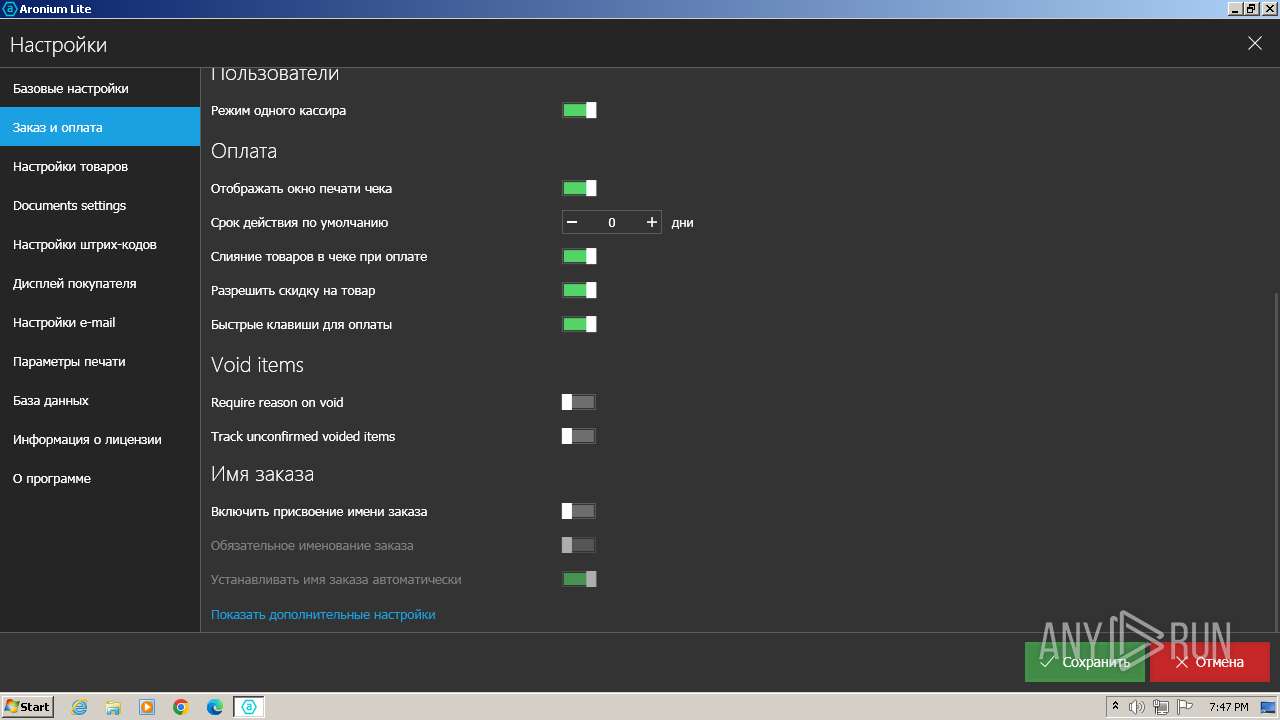Screen dimensions: 1280x720
Task: Close the Настройки settings panel with X
Action: [x=1254, y=43]
